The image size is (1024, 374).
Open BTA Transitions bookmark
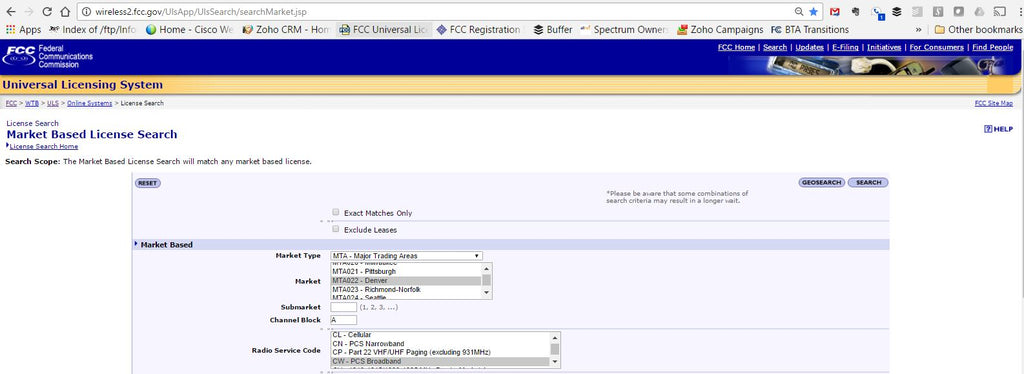pos(810,29)
